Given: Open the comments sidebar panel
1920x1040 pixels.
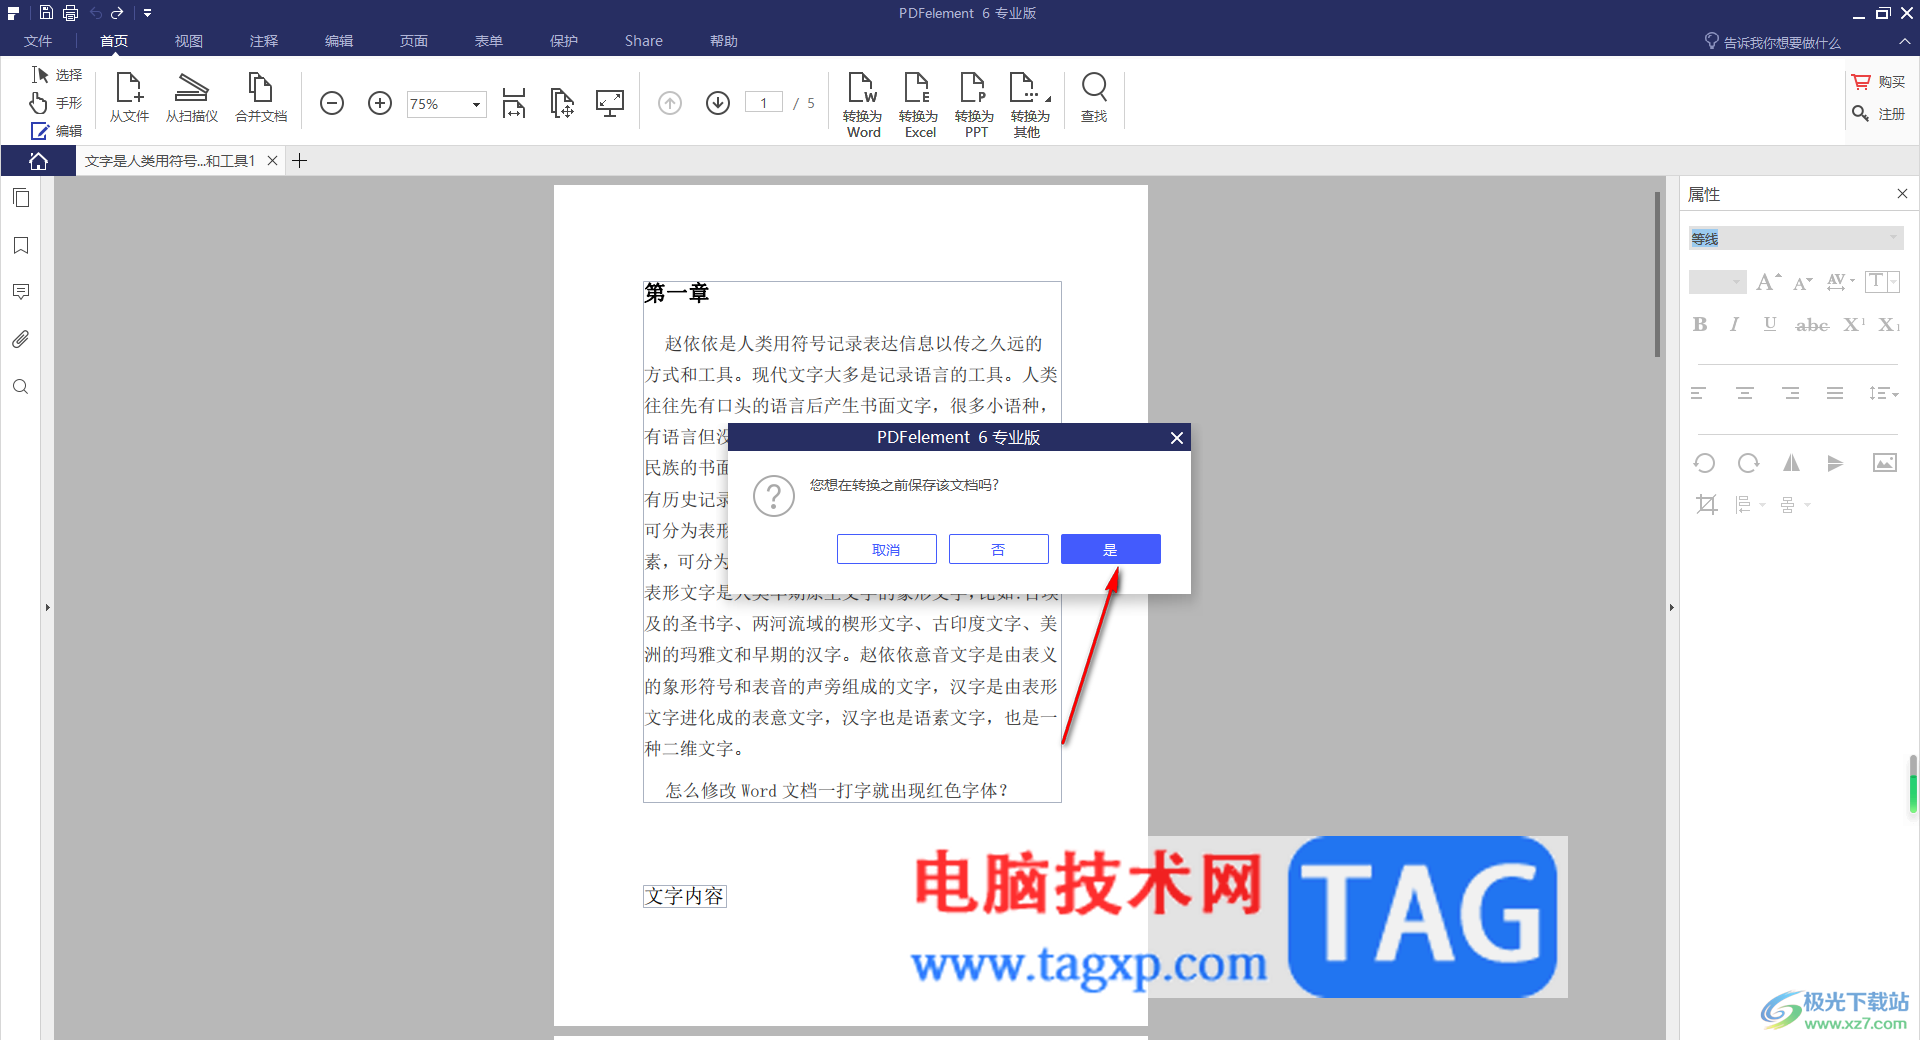Looking at the screenshot, I should point(21,292).
